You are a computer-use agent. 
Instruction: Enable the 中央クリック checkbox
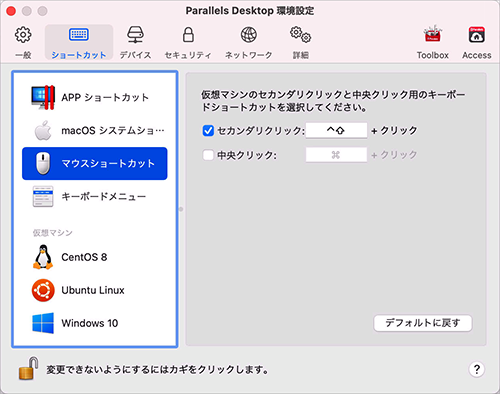pyautogui.click(x=208, y=155)
